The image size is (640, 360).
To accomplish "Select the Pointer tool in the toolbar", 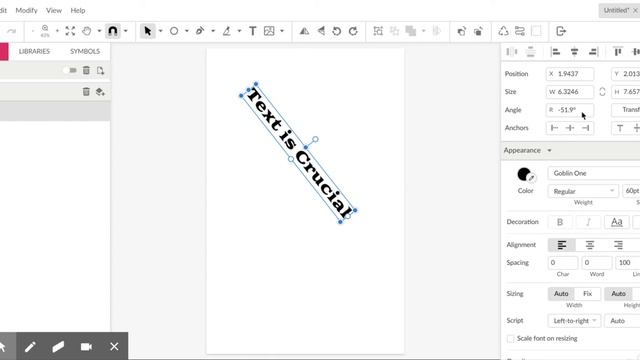I will (x=148, y=31).
